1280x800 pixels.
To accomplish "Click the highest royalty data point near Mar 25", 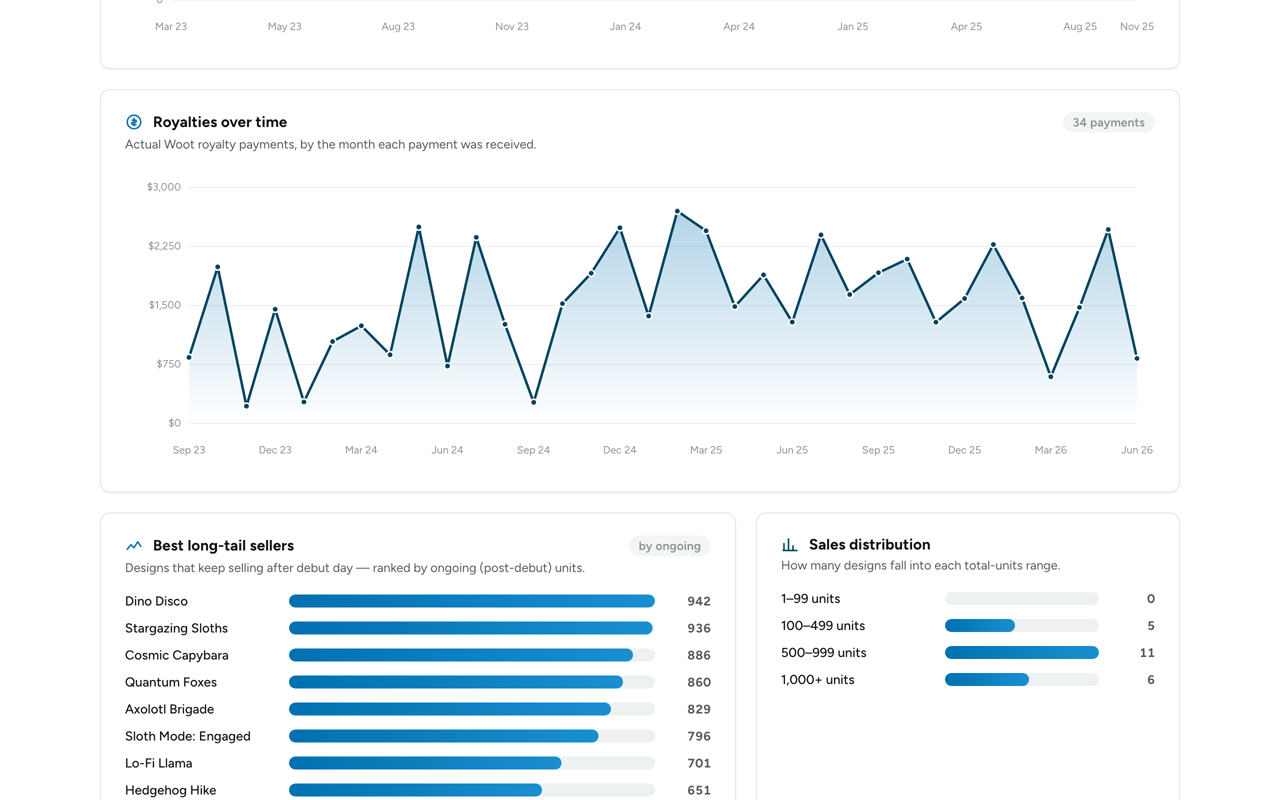I will click(x=677, y=211).
